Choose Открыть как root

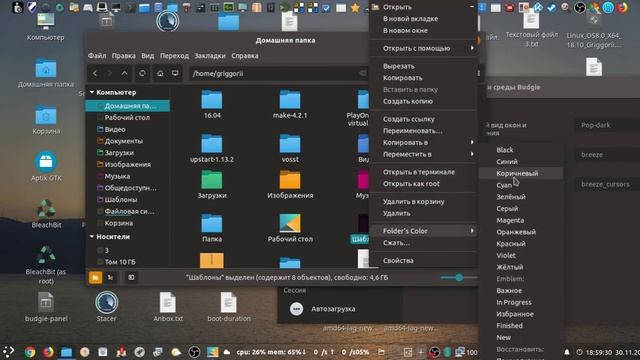[423, 184]
